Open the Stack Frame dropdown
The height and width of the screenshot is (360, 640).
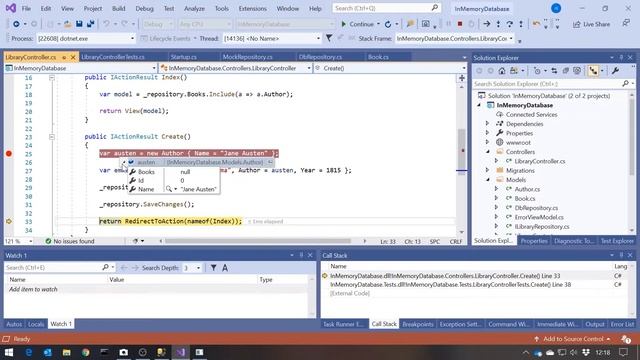(511, 38)
